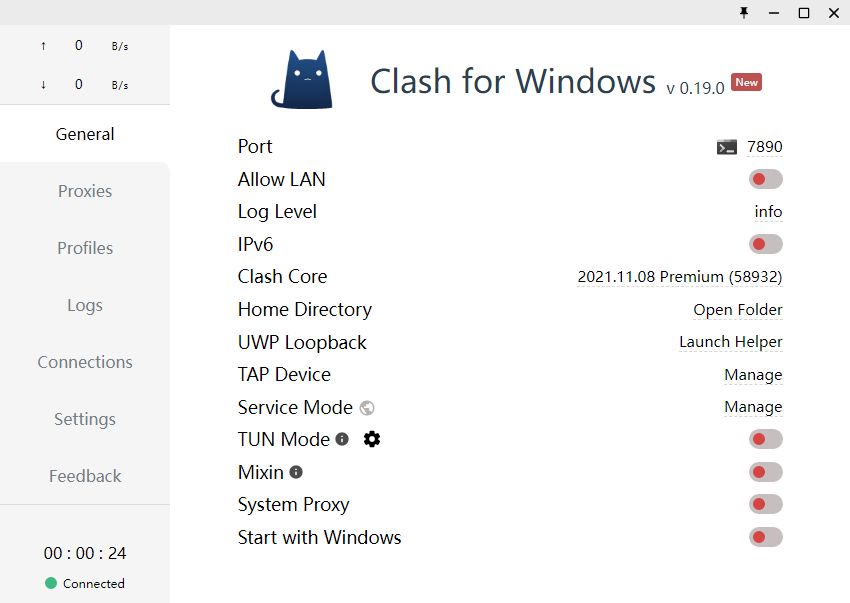Launch the UWP Loopback helper
This screenshot has height=603, width=850.
[x=730, y=342]
